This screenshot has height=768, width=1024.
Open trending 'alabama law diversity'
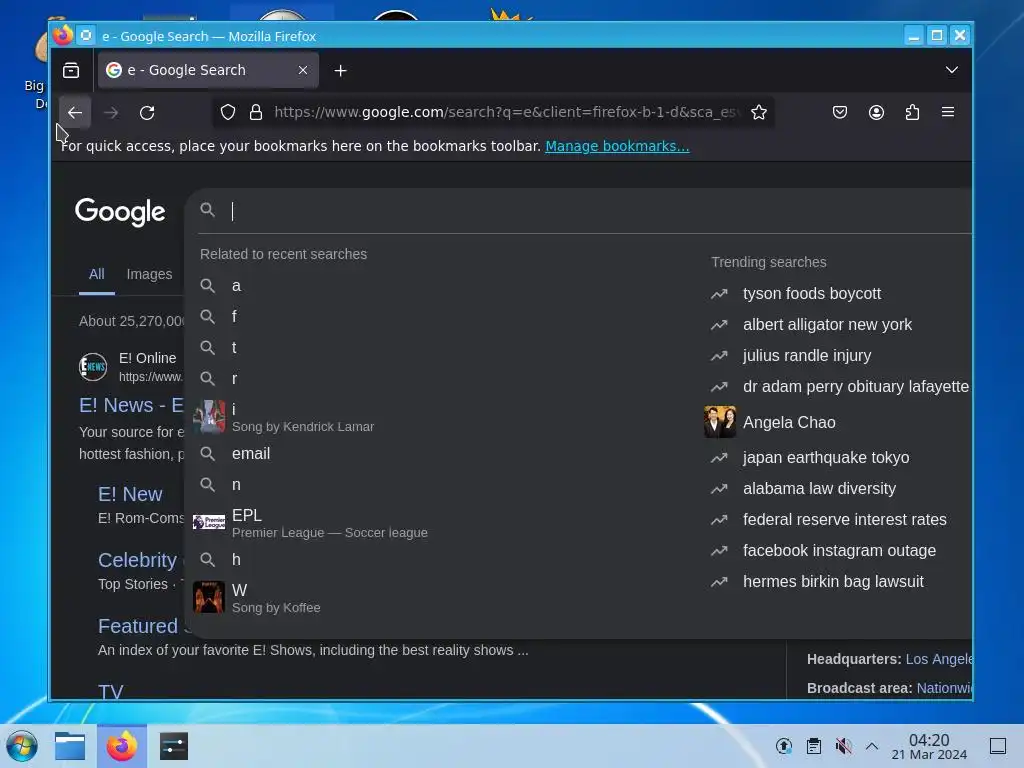819,488
